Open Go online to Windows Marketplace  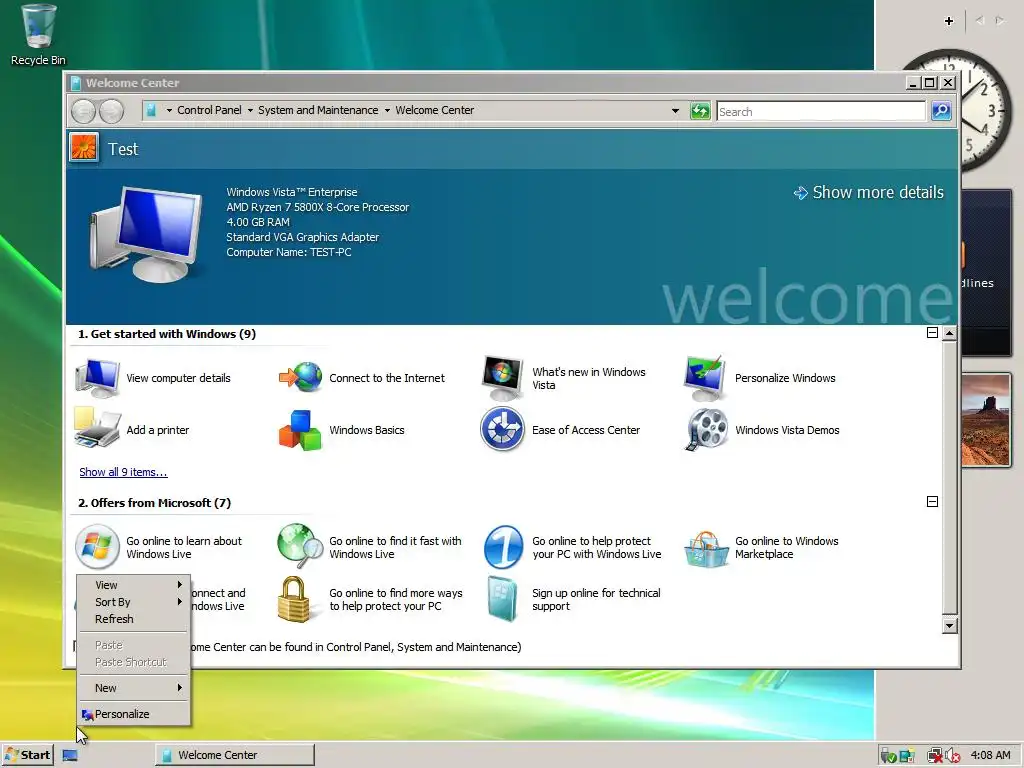tap(761, 547)
